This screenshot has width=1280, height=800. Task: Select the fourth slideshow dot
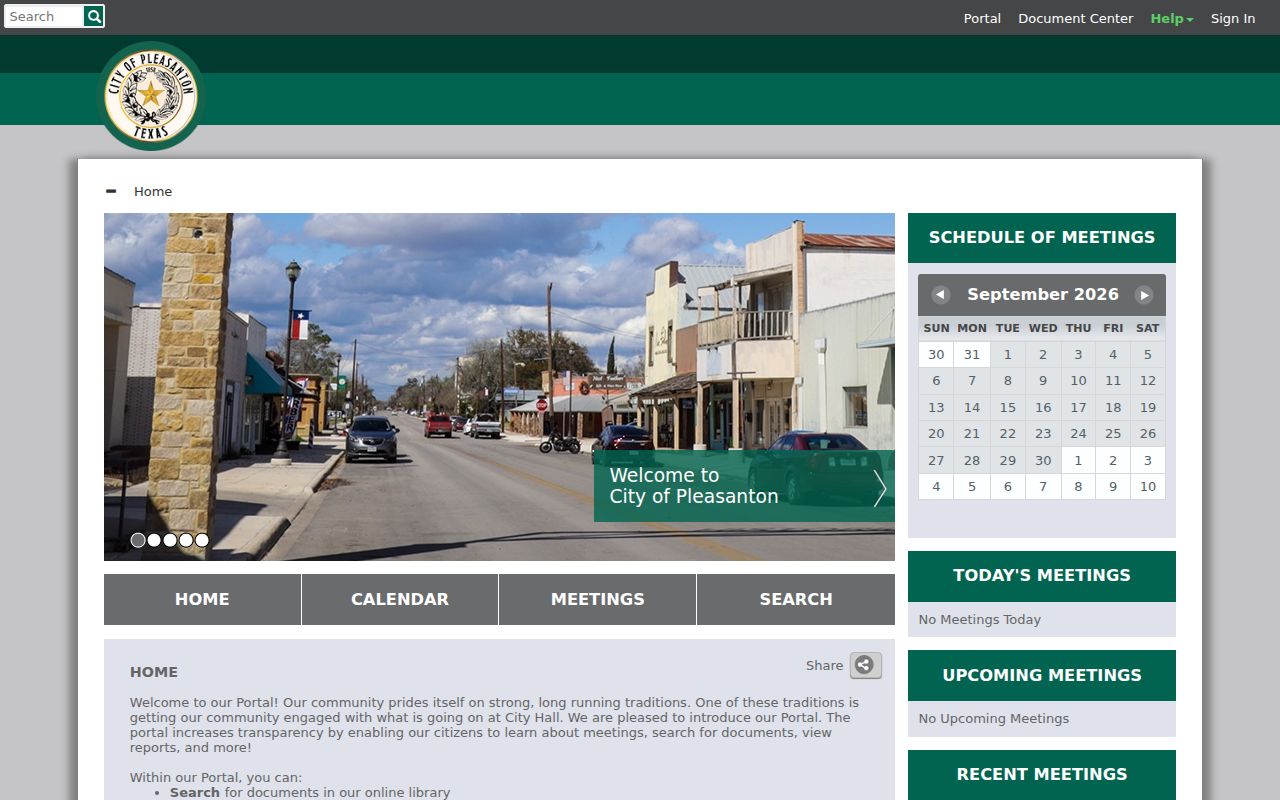(186, 540)
